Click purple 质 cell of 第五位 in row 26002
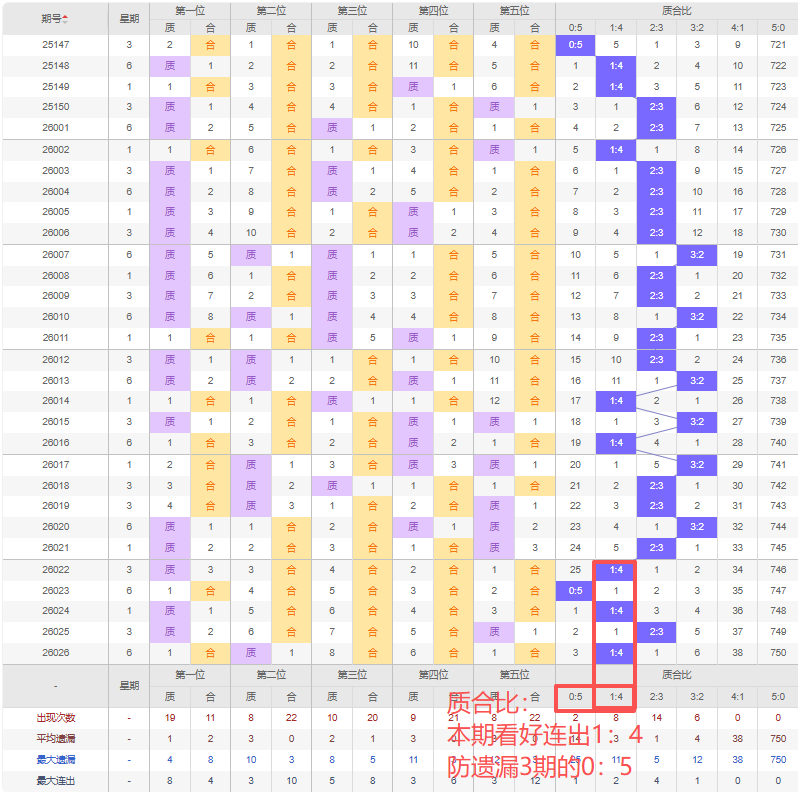This screenshot has width=798, height=792. pos(494,150)
